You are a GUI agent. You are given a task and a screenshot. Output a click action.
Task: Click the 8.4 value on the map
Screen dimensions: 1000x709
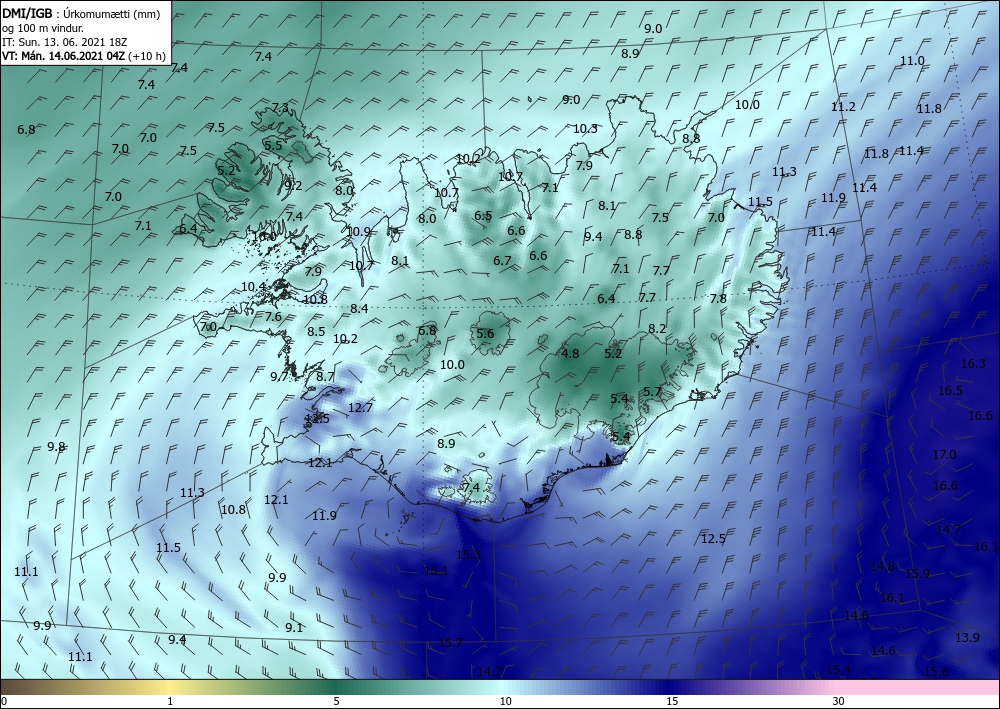[x=359, y=309]
